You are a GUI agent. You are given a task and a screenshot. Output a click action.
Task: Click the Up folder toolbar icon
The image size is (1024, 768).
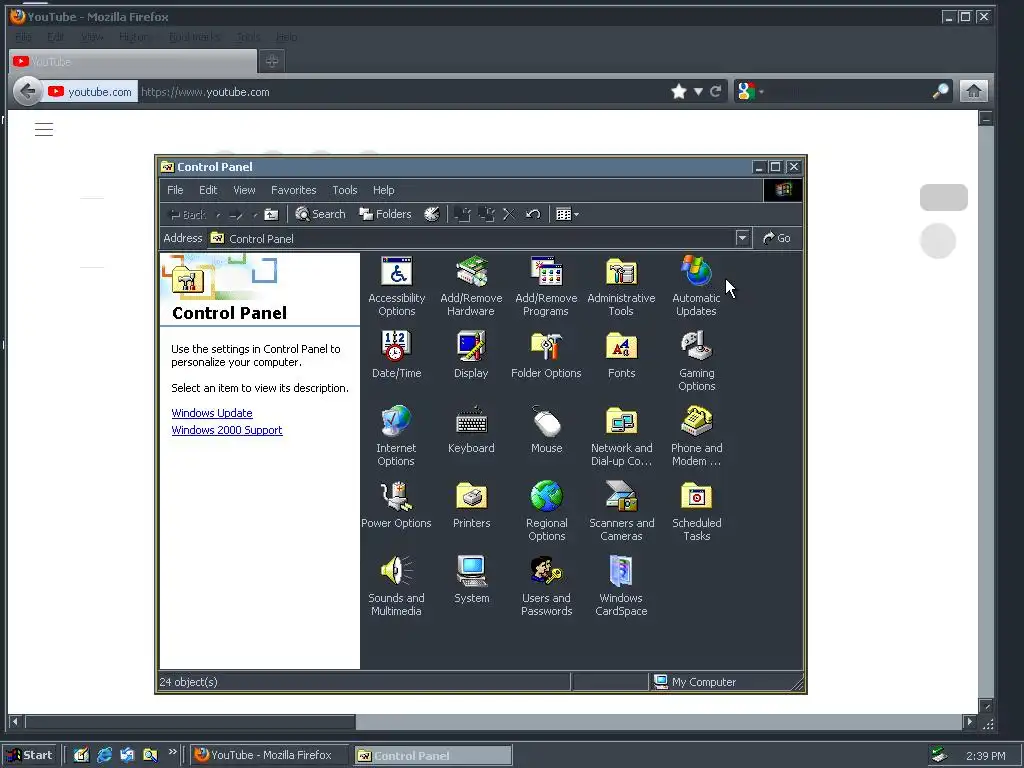pyautogui.click(x=271, y=214)
